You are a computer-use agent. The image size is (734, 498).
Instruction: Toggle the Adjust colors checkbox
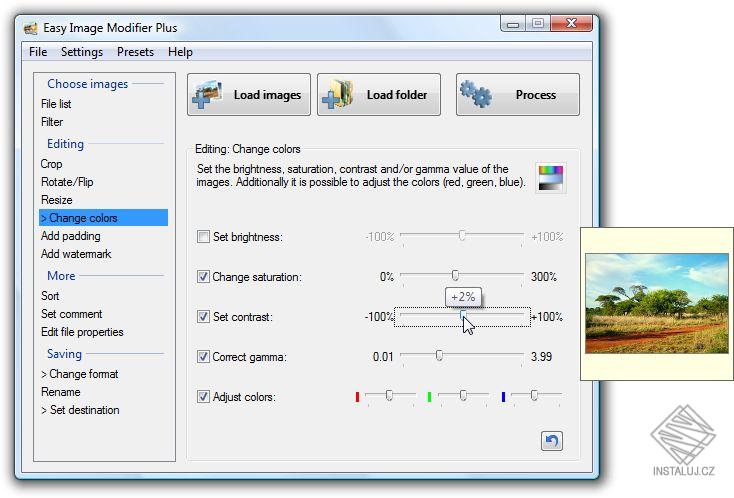click(x=203, y=397)
